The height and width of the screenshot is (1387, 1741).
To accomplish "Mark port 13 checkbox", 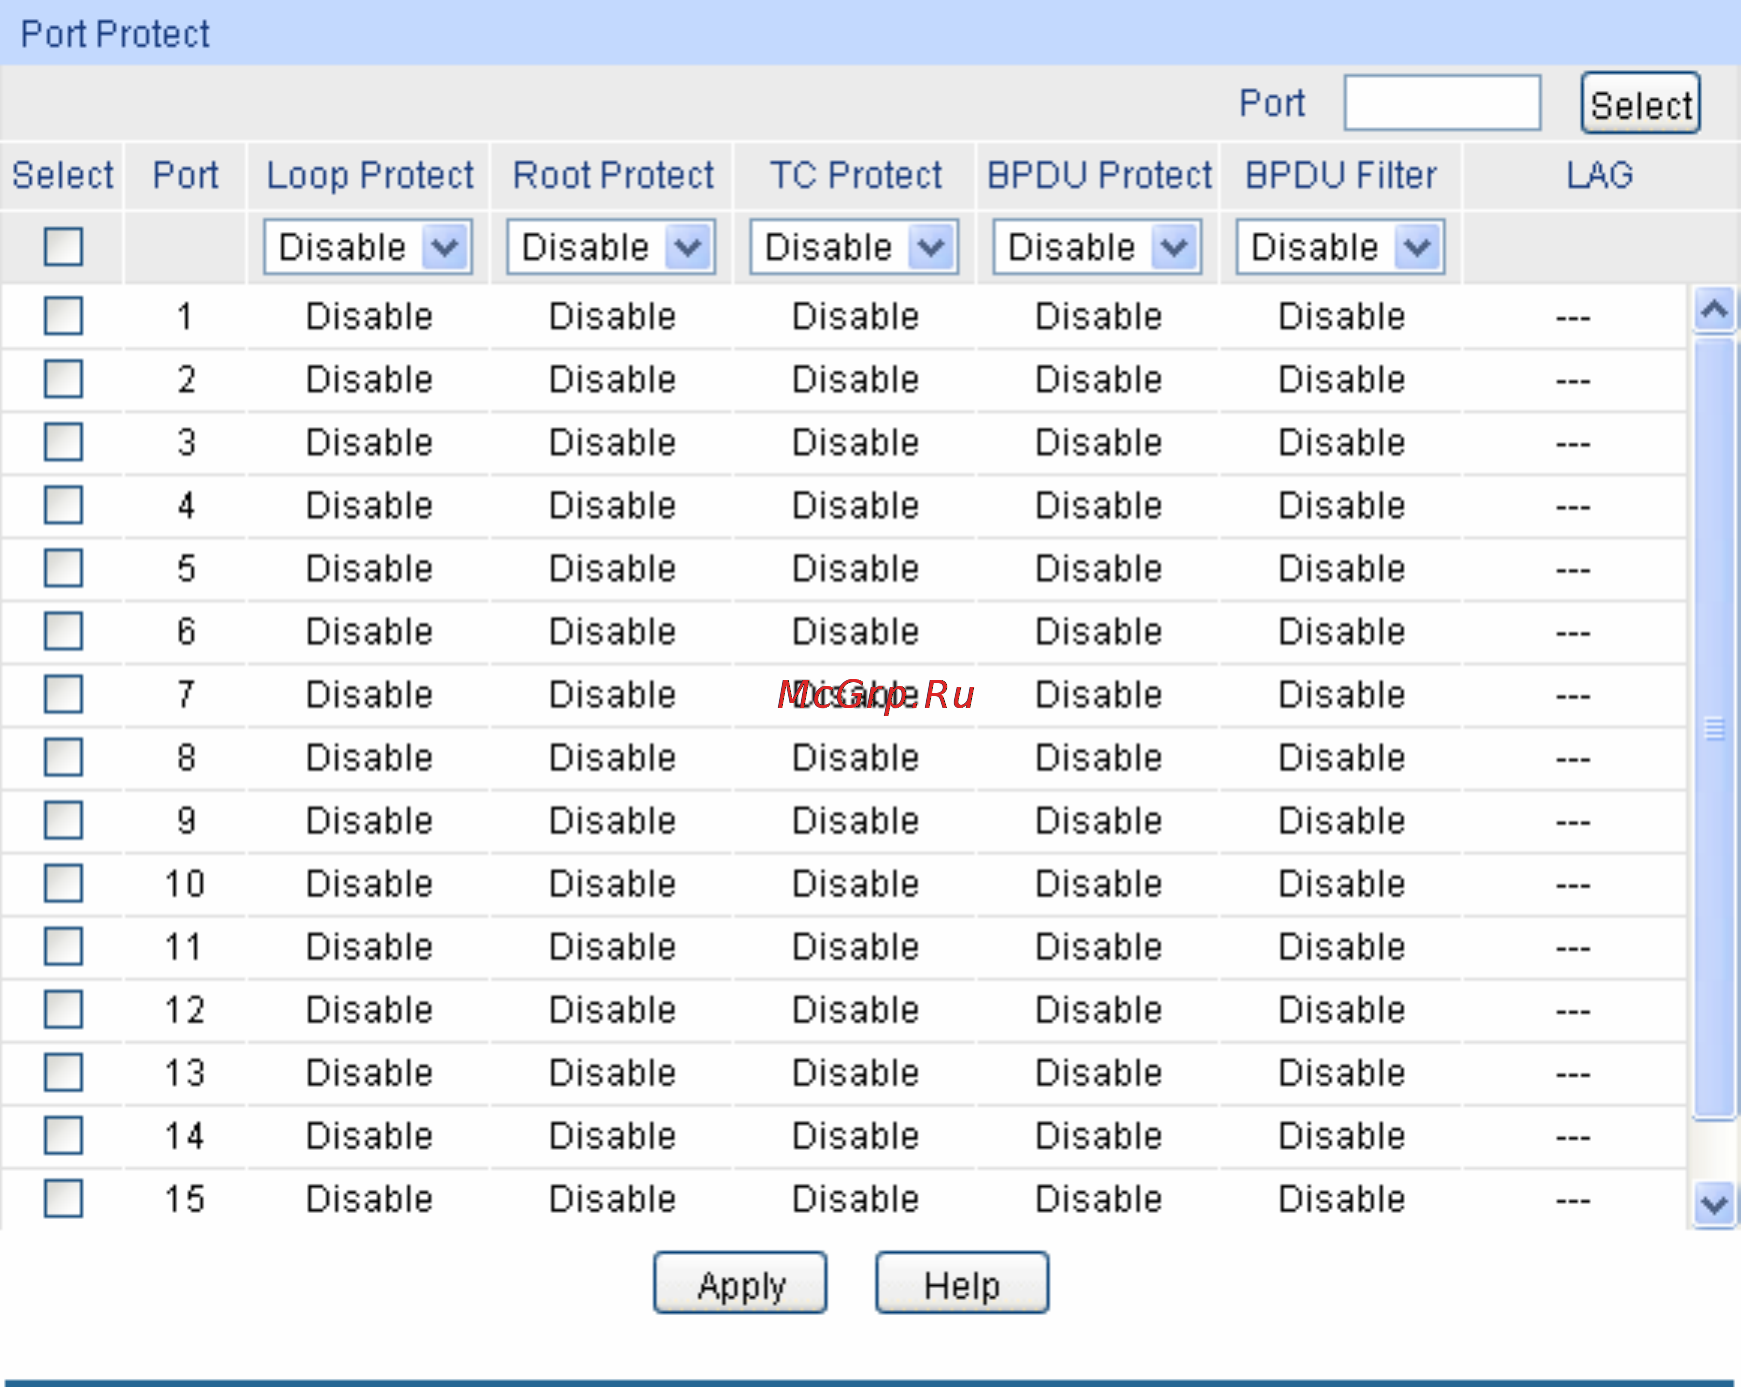I will click(63, 1072).
